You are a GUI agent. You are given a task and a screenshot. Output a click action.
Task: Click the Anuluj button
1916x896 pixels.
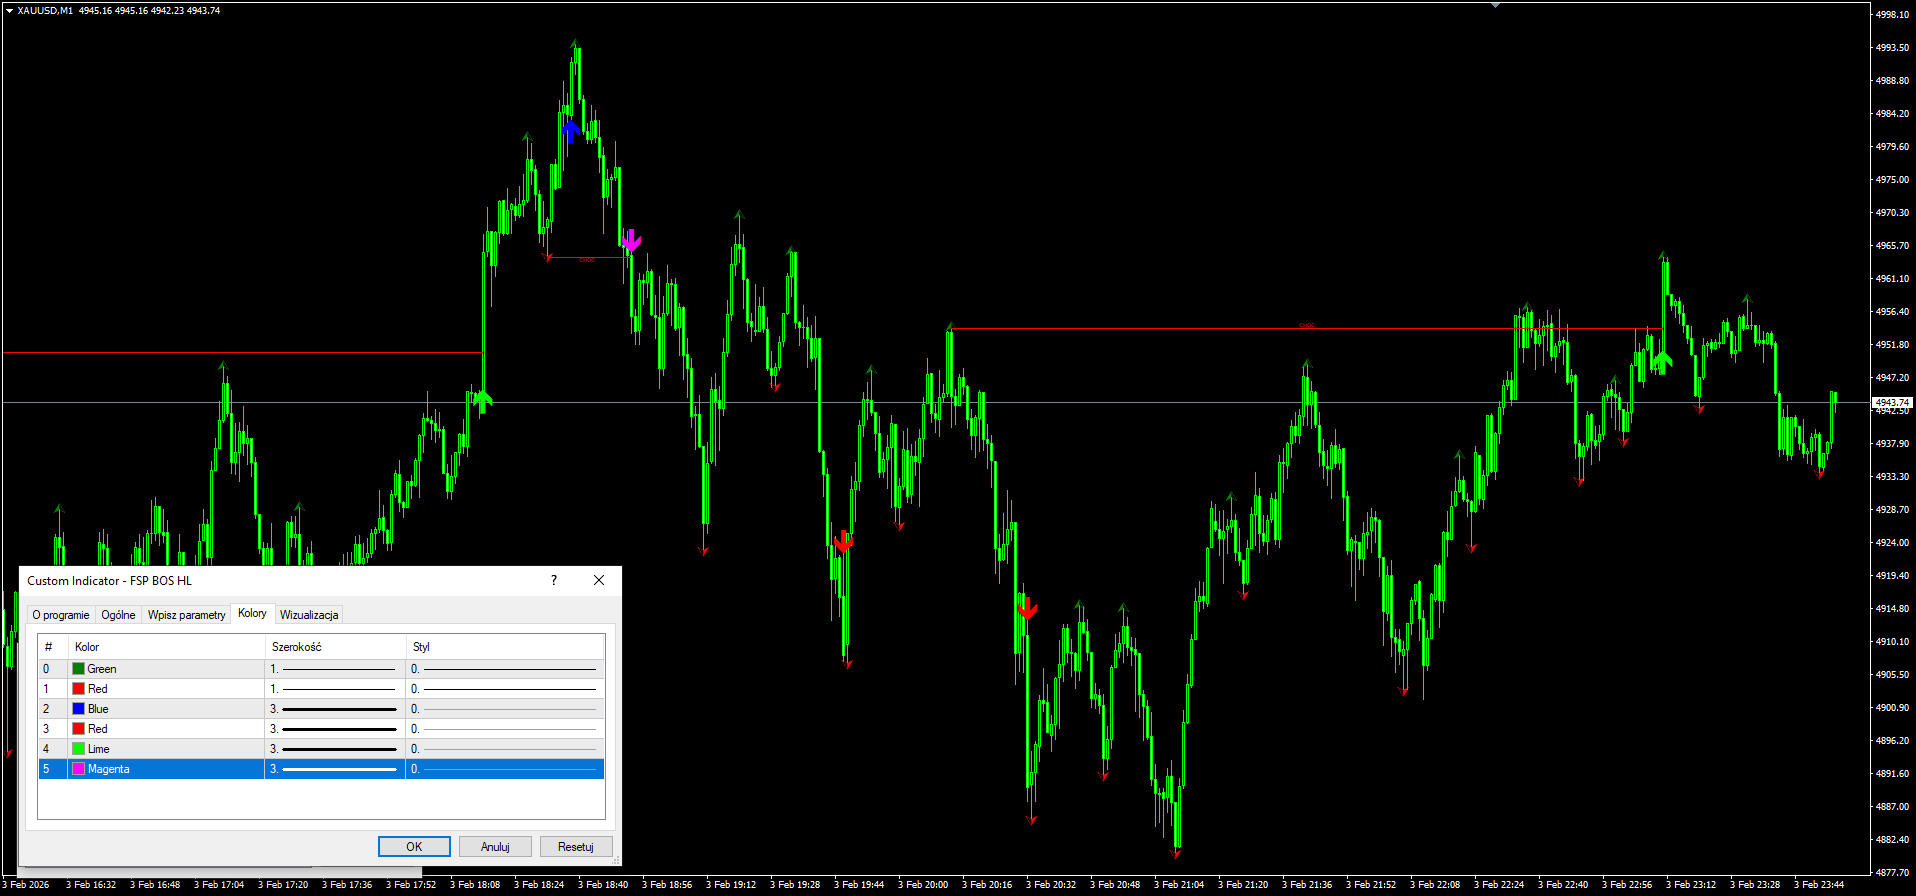495,847
